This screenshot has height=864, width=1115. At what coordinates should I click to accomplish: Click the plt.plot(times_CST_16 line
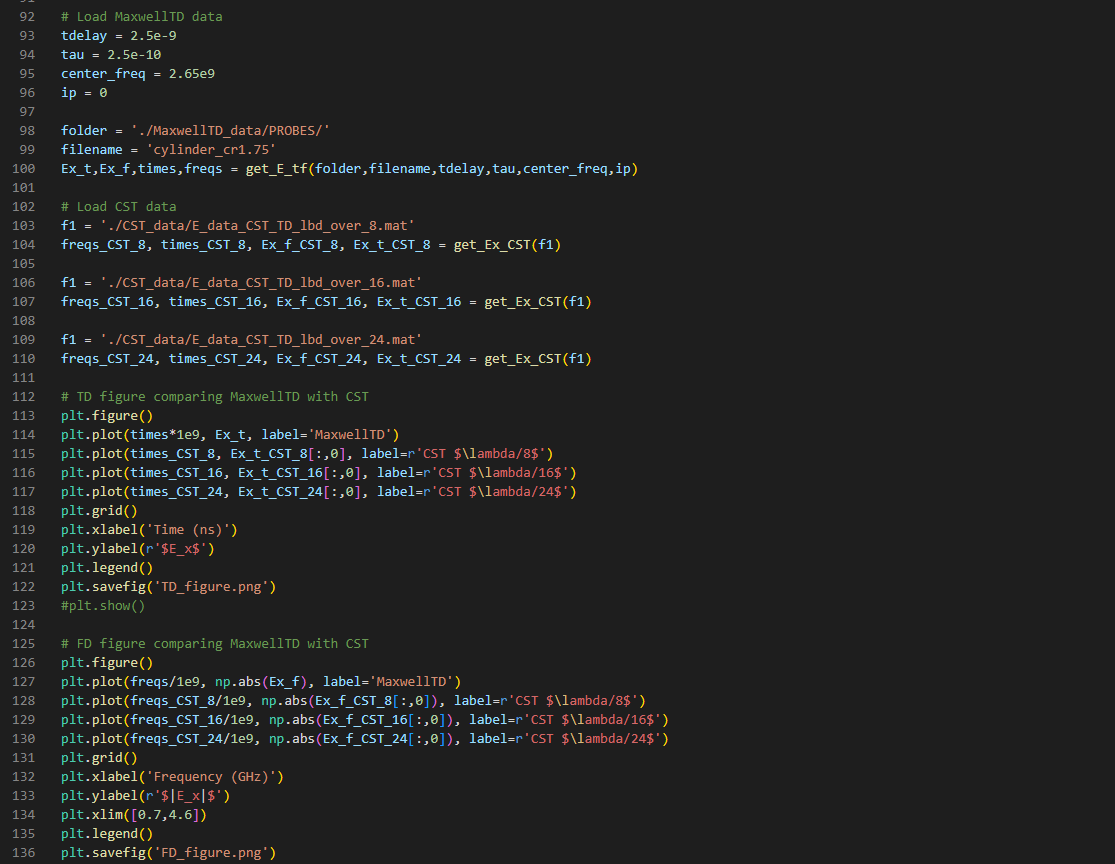point(319,473)
